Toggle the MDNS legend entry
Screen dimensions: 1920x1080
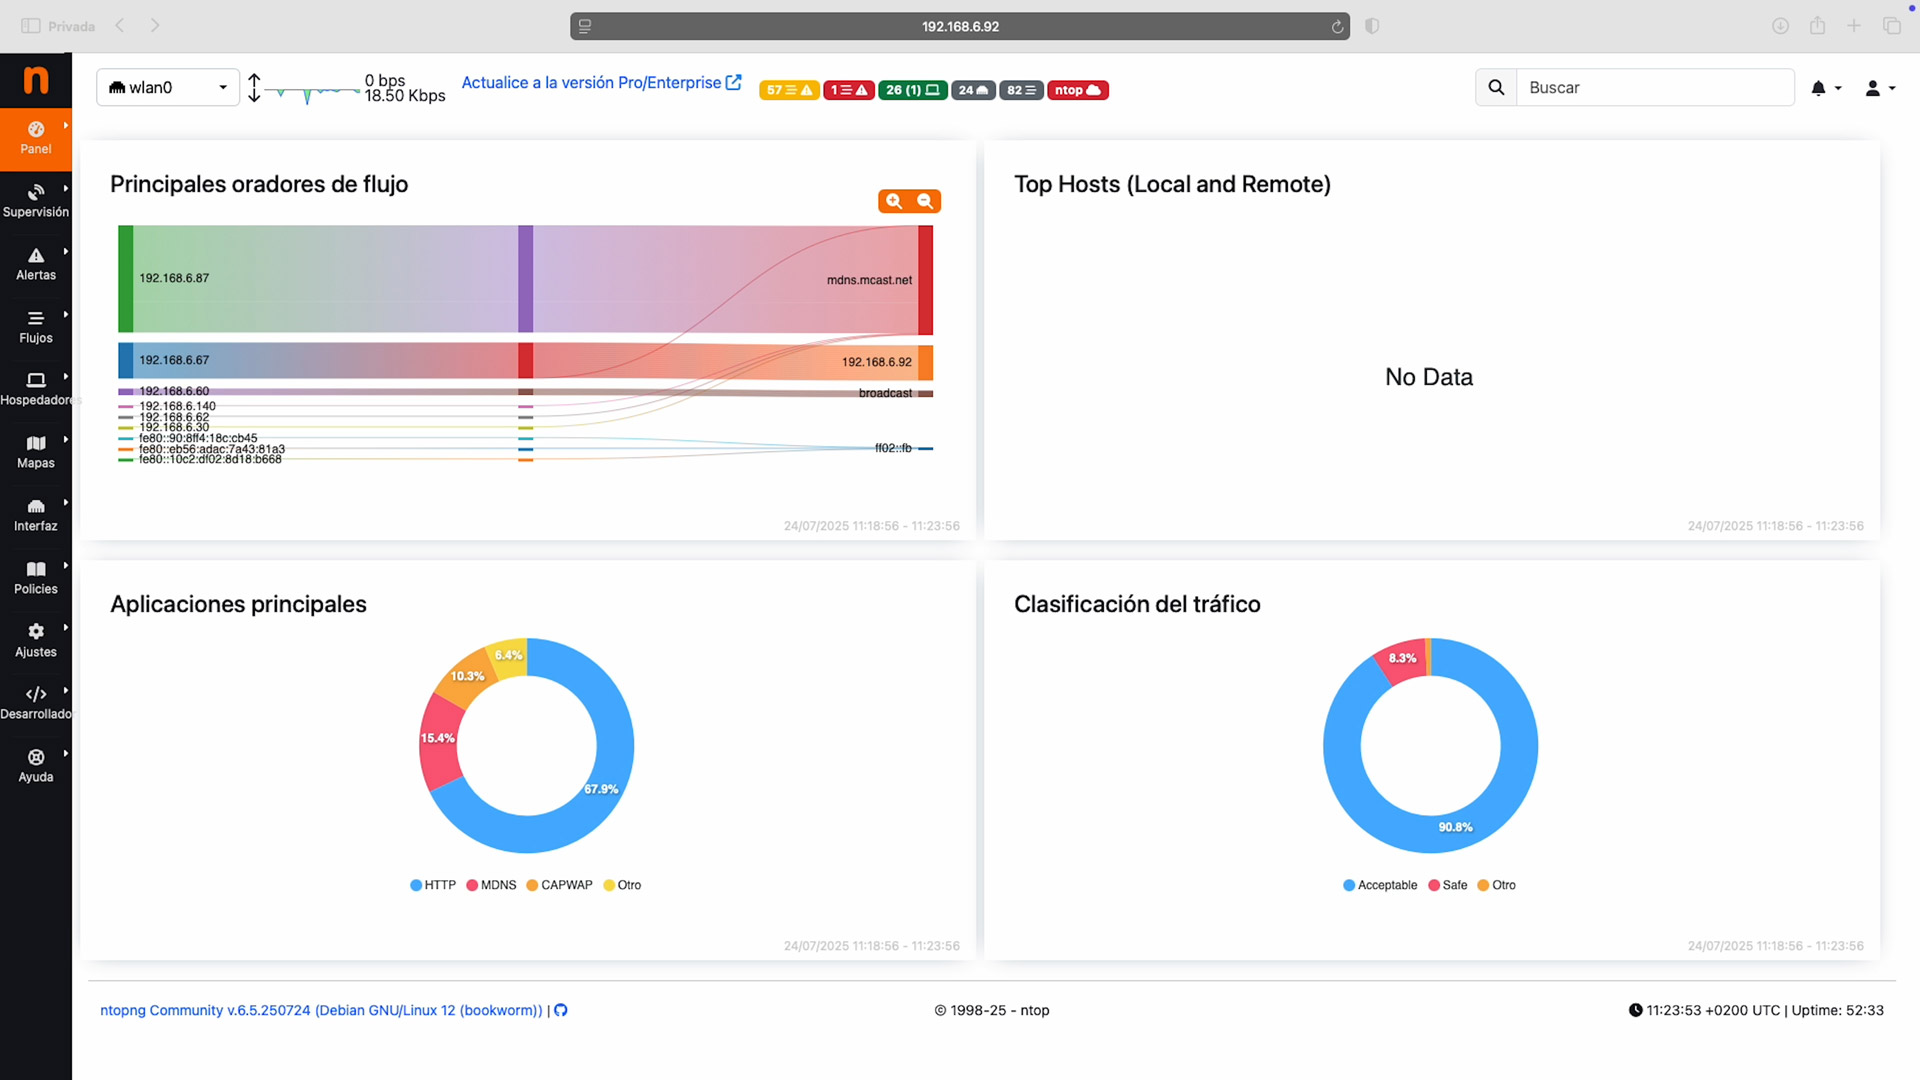click(491, 885)
